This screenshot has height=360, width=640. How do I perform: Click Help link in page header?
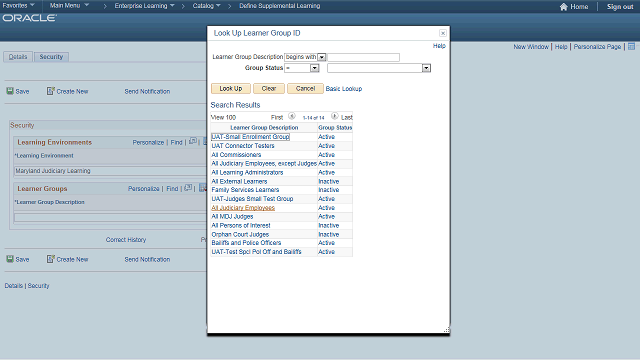pos(561,47)
